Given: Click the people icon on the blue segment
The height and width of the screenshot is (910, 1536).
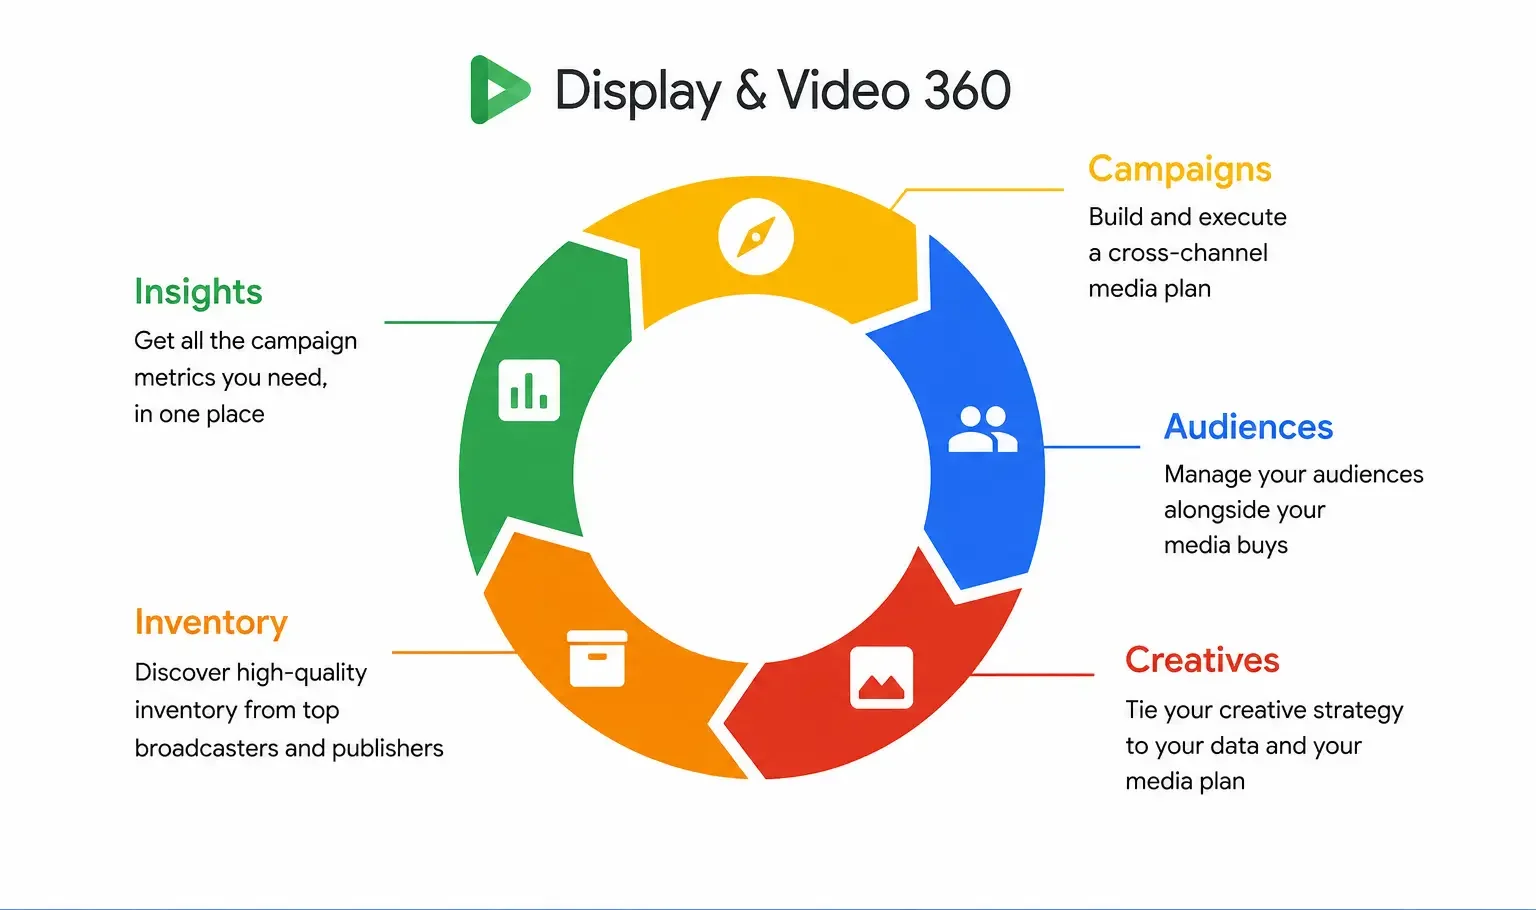Looking at the screenshot, I should tap(982, 429).
